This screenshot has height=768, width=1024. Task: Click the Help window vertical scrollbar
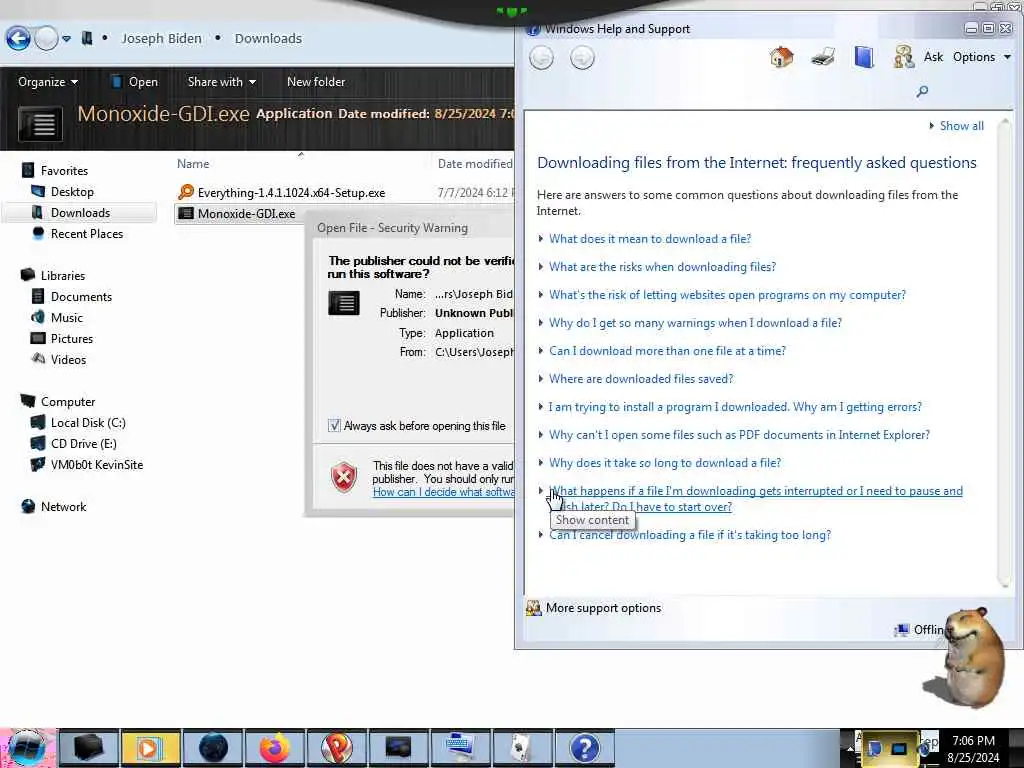[x=1004, y=353]
